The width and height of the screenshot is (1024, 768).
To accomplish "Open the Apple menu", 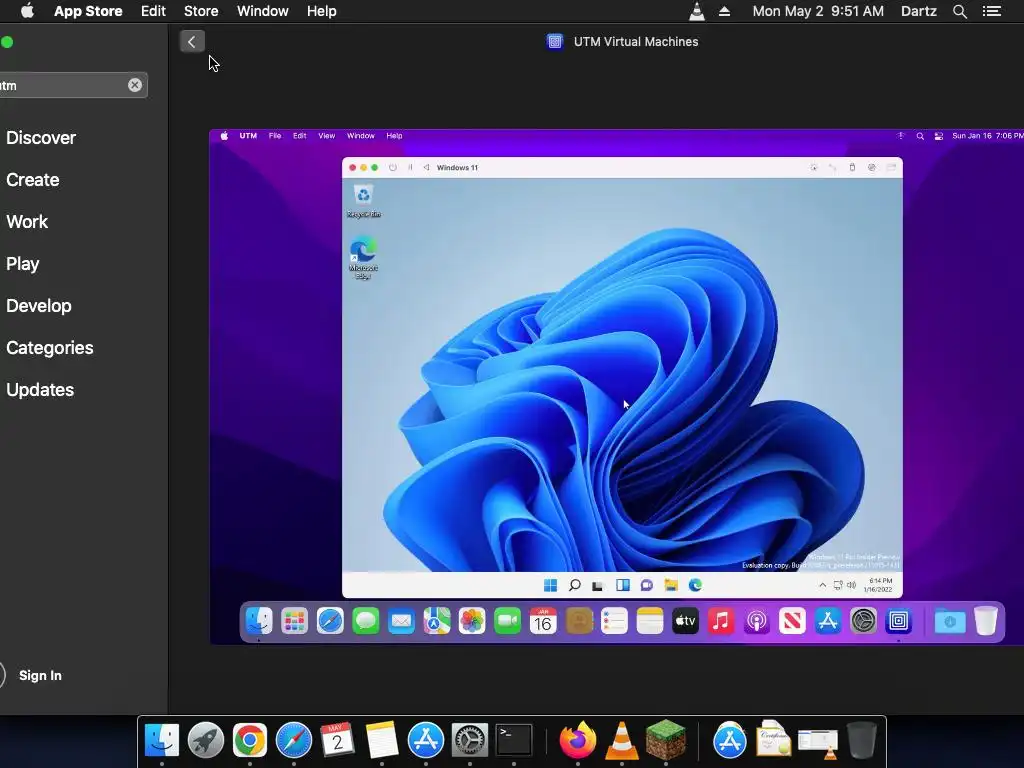I will (27, 11).
